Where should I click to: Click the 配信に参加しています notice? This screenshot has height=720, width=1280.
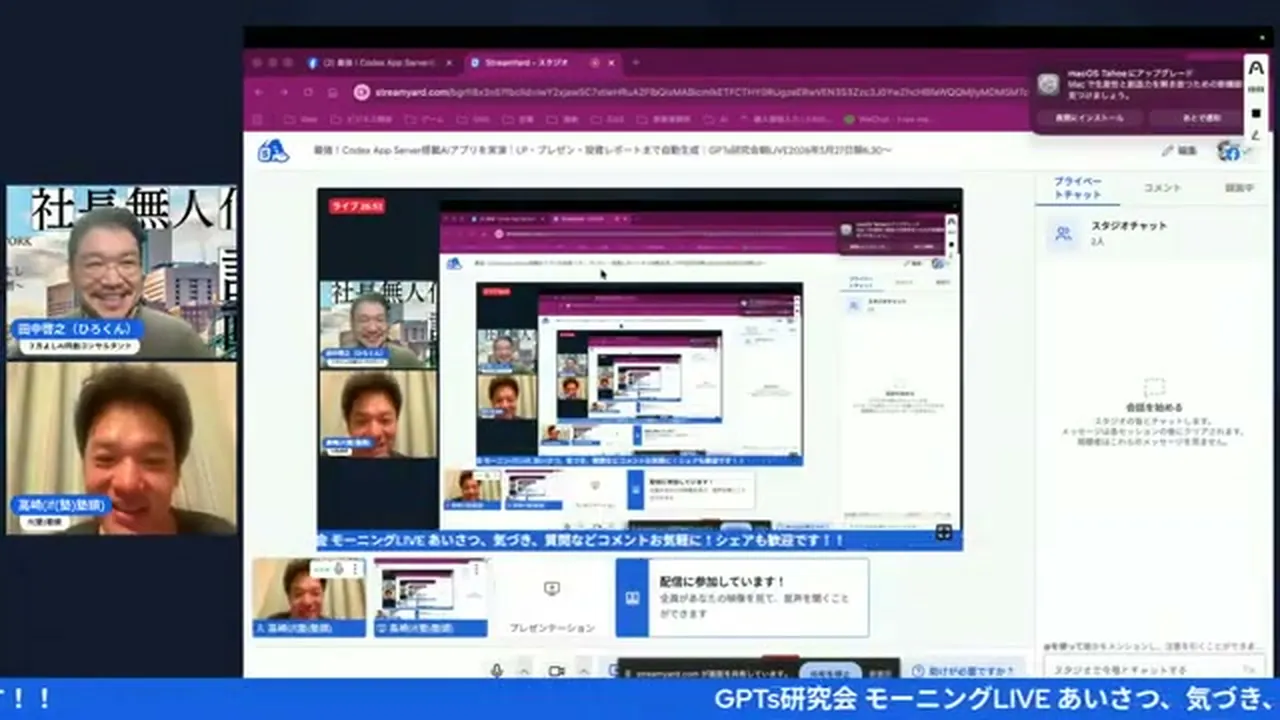click(x=742, y=598)
